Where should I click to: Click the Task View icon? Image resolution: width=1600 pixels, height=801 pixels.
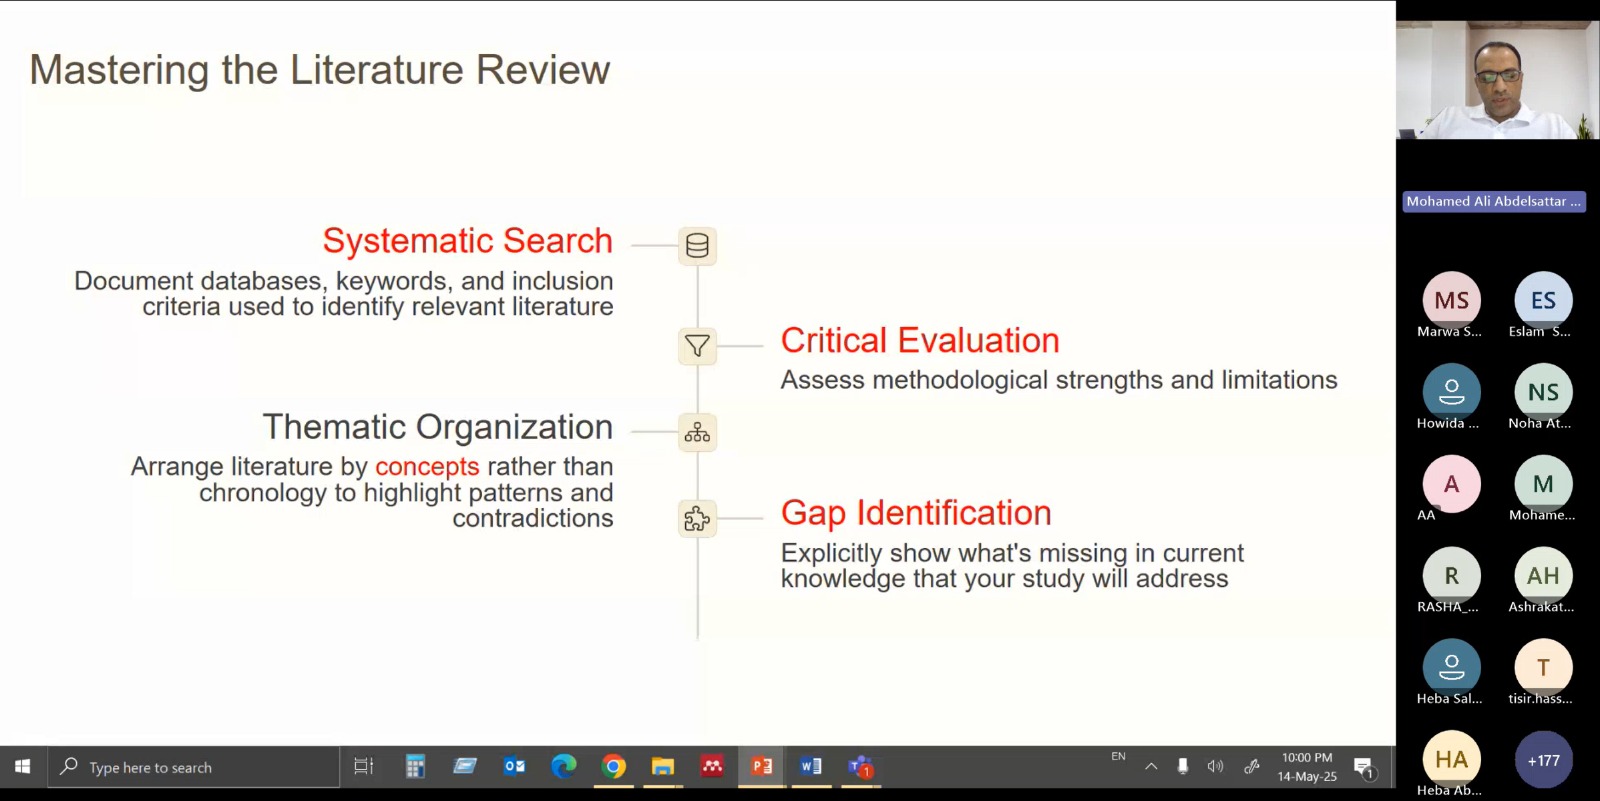[x=364, y=767]
